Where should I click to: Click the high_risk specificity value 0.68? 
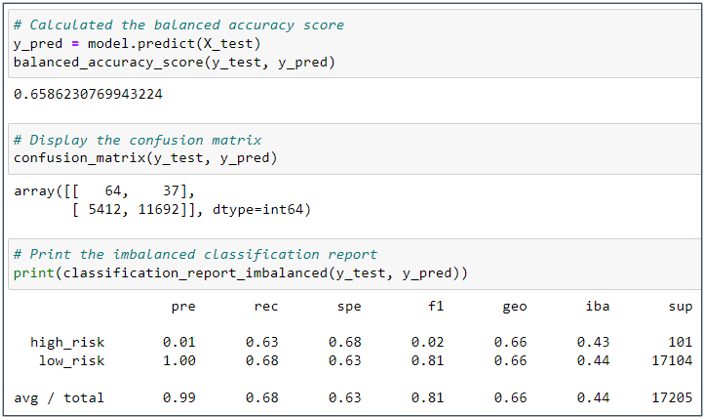pos(345,342)
